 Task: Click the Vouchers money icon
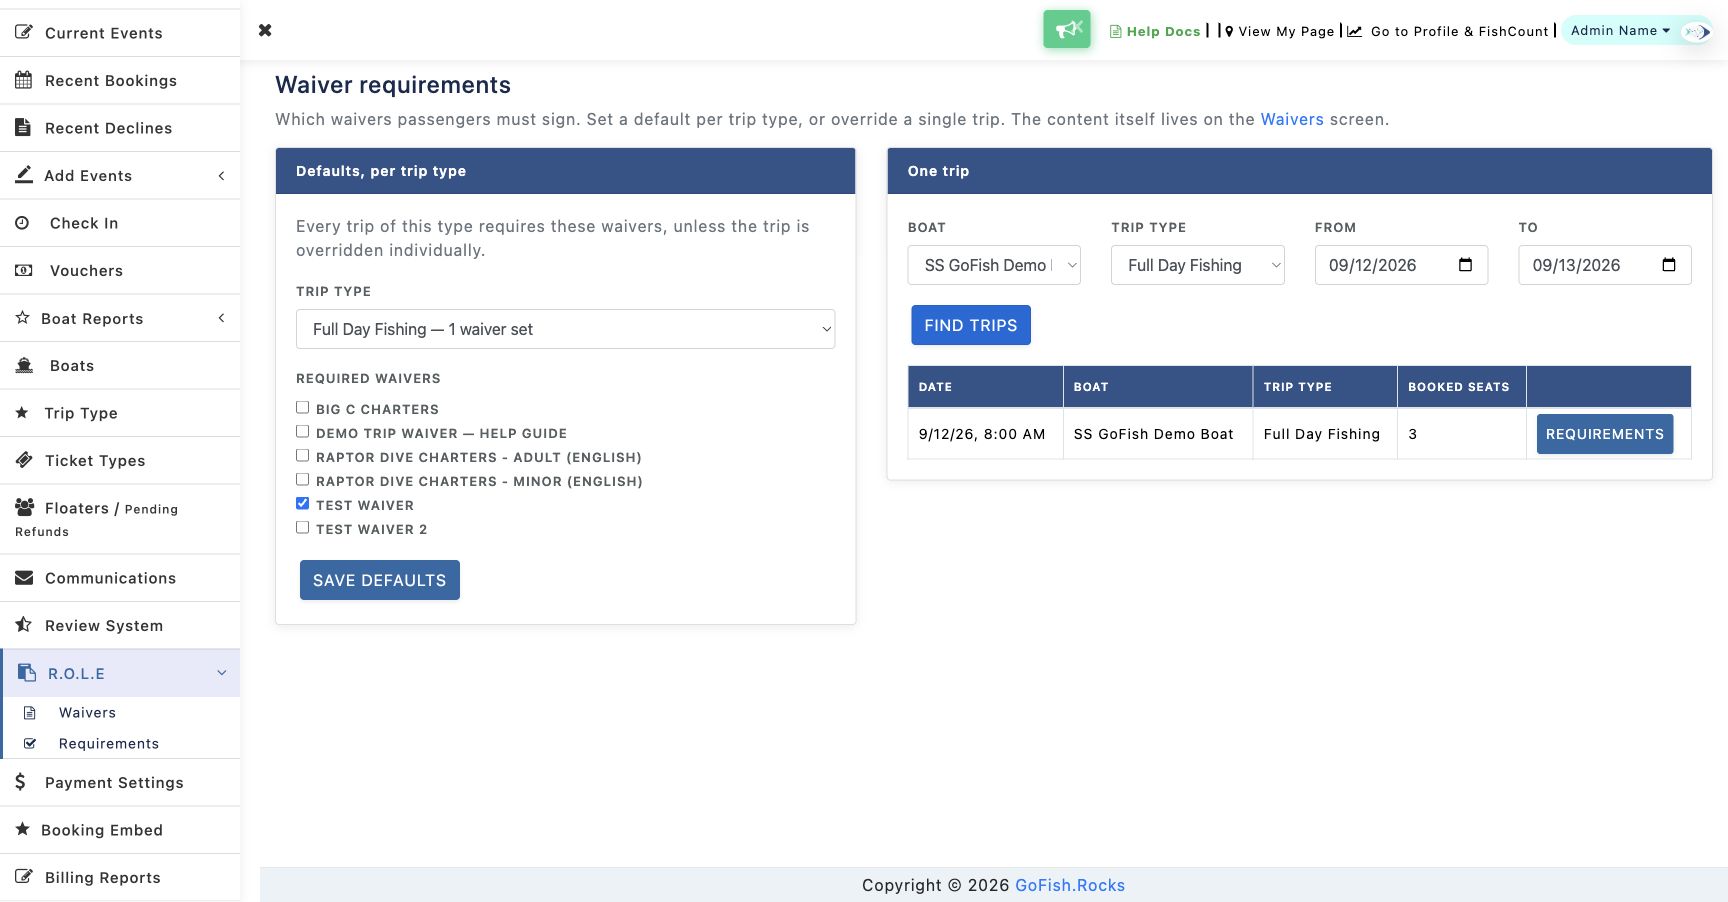point(24,270)
